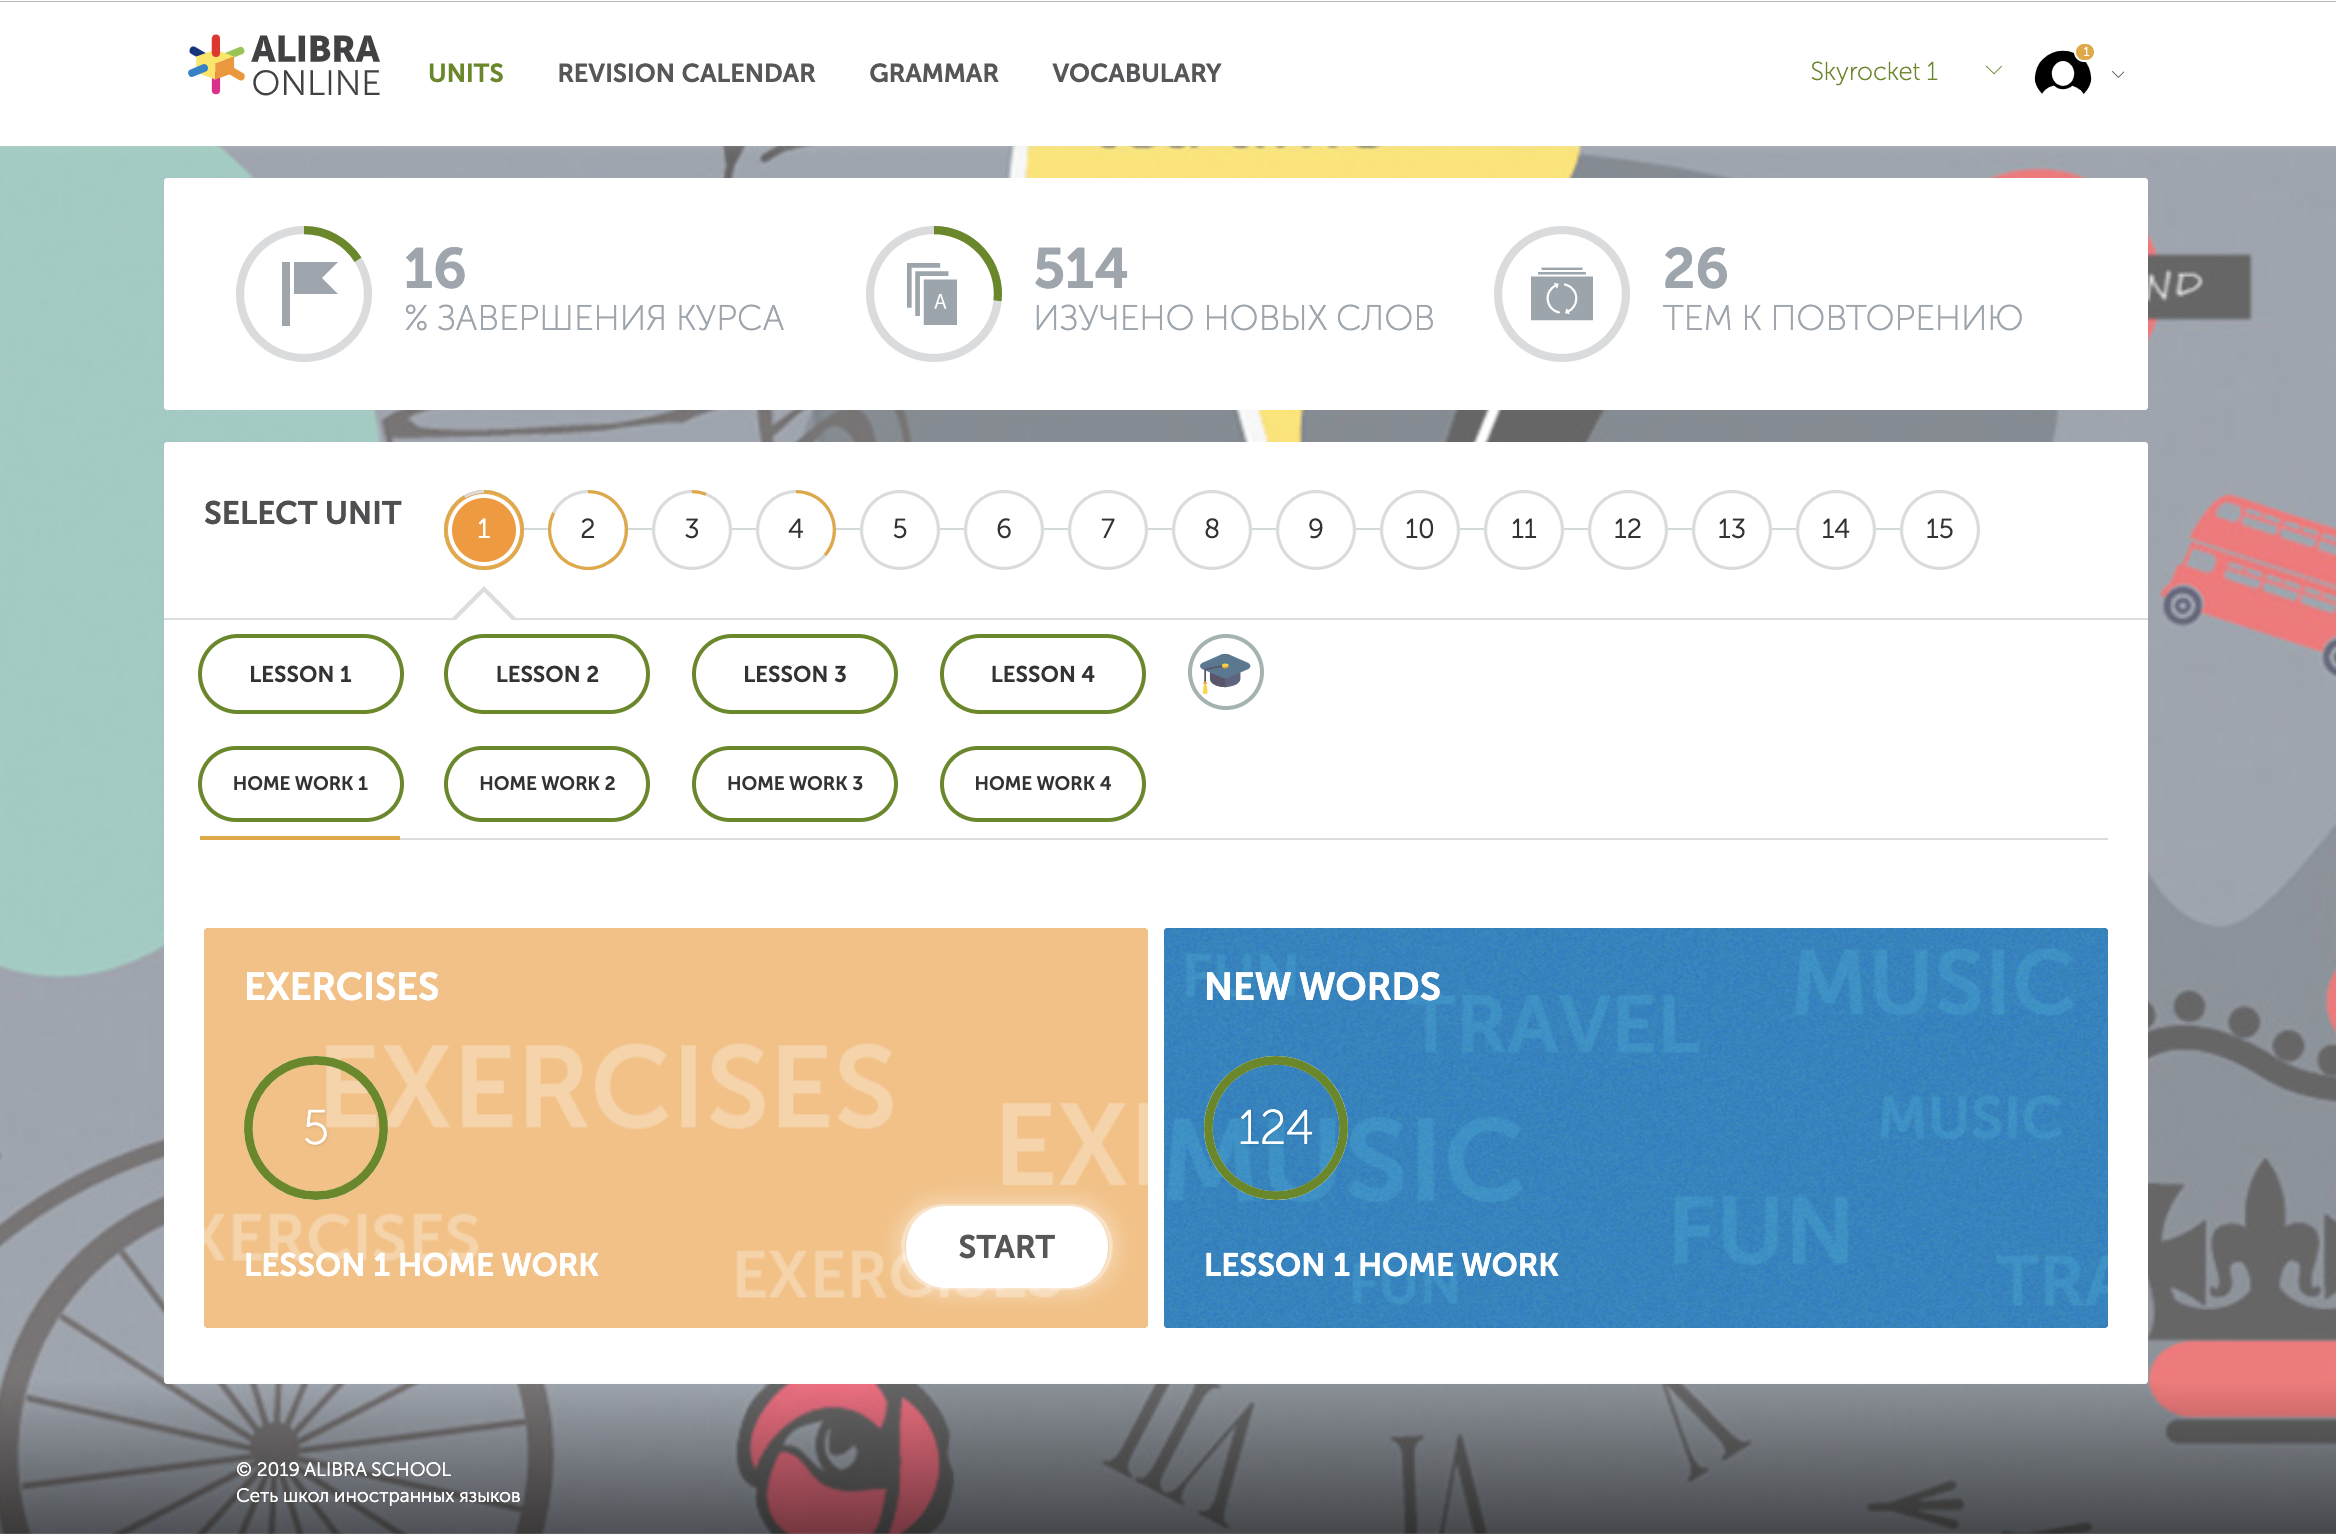Expand the profile chevron next to avatar

click(2117, 75)
